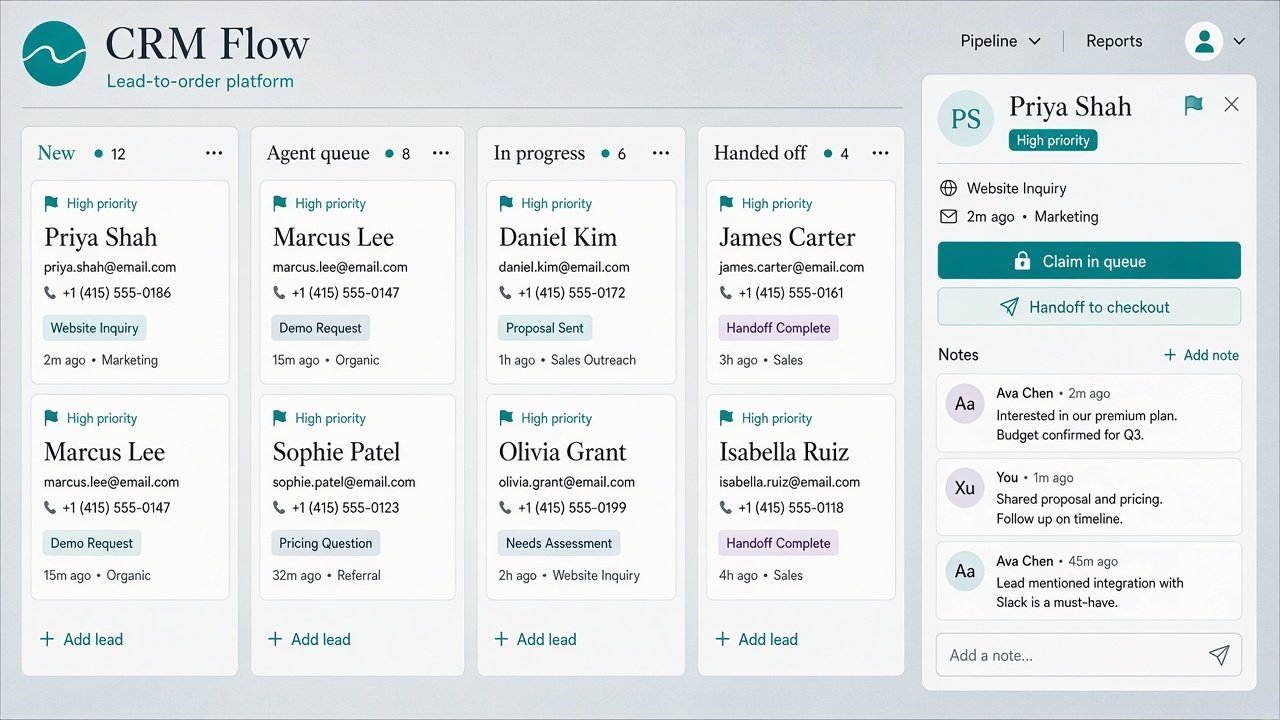Expand the account menu chevron
The height and width of the screenshot is (720, 1280).
(1240, 41)
